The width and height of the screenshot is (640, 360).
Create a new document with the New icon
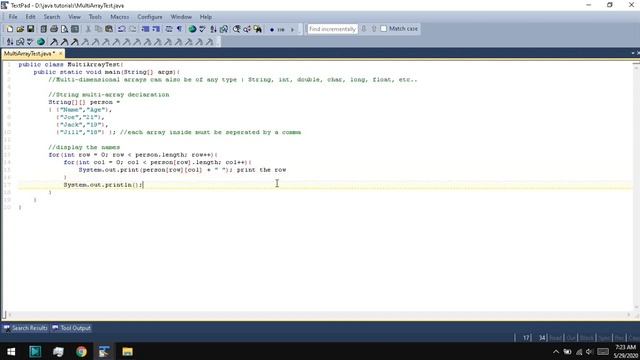point(9,29)
